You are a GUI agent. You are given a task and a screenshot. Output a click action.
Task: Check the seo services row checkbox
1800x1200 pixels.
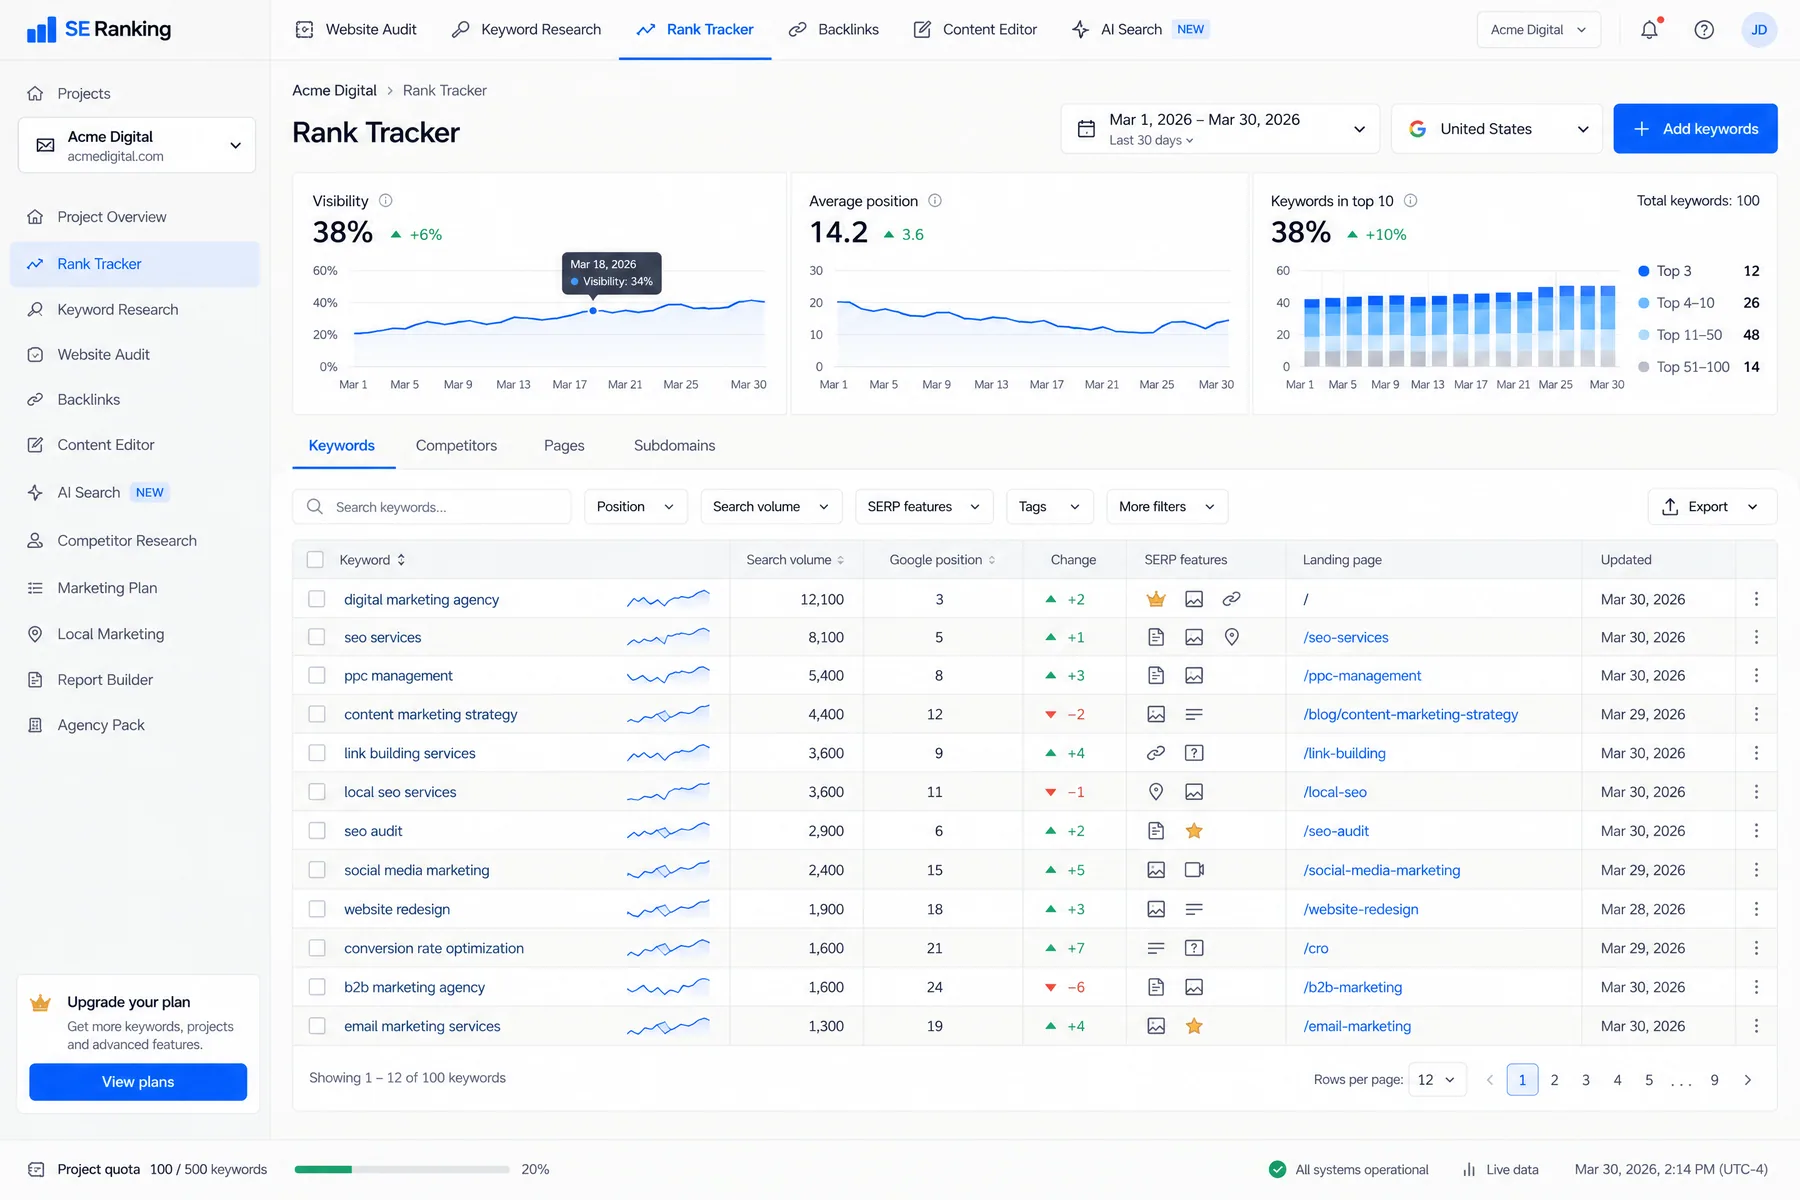click(x=317, y=637)
